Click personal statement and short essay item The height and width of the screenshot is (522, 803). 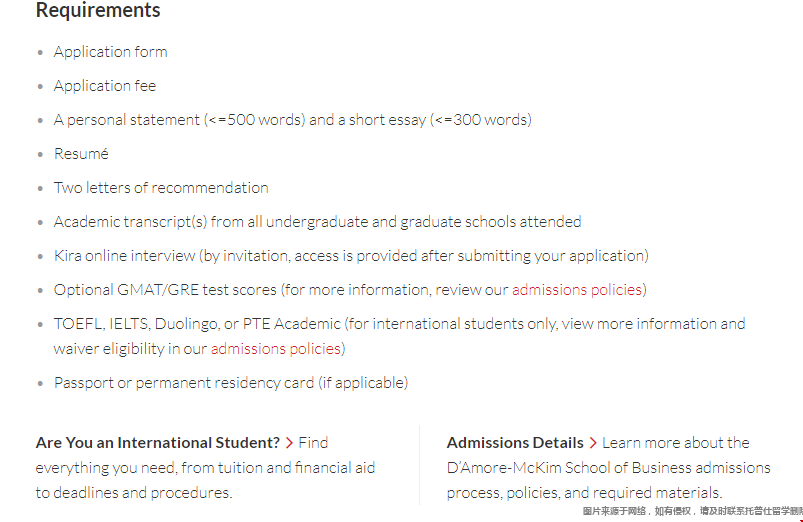click(x=293, y=120)
